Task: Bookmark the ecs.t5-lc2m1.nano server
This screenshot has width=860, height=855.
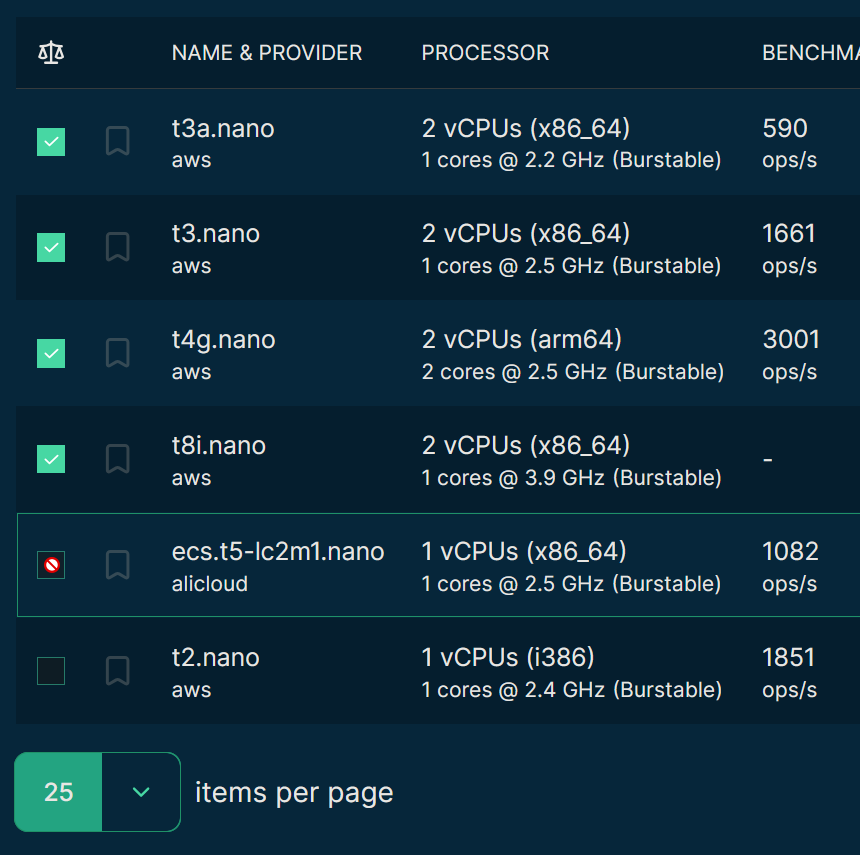Action: coord(117,565)
